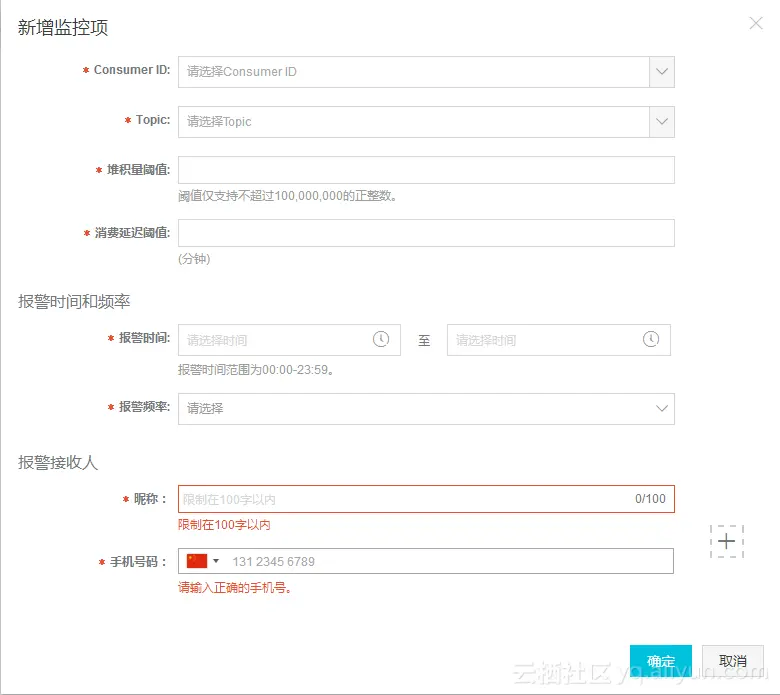Viewport: 780px width, 695px height.
Task: Click the start 报警时间 time field
Action: (289, 340)
